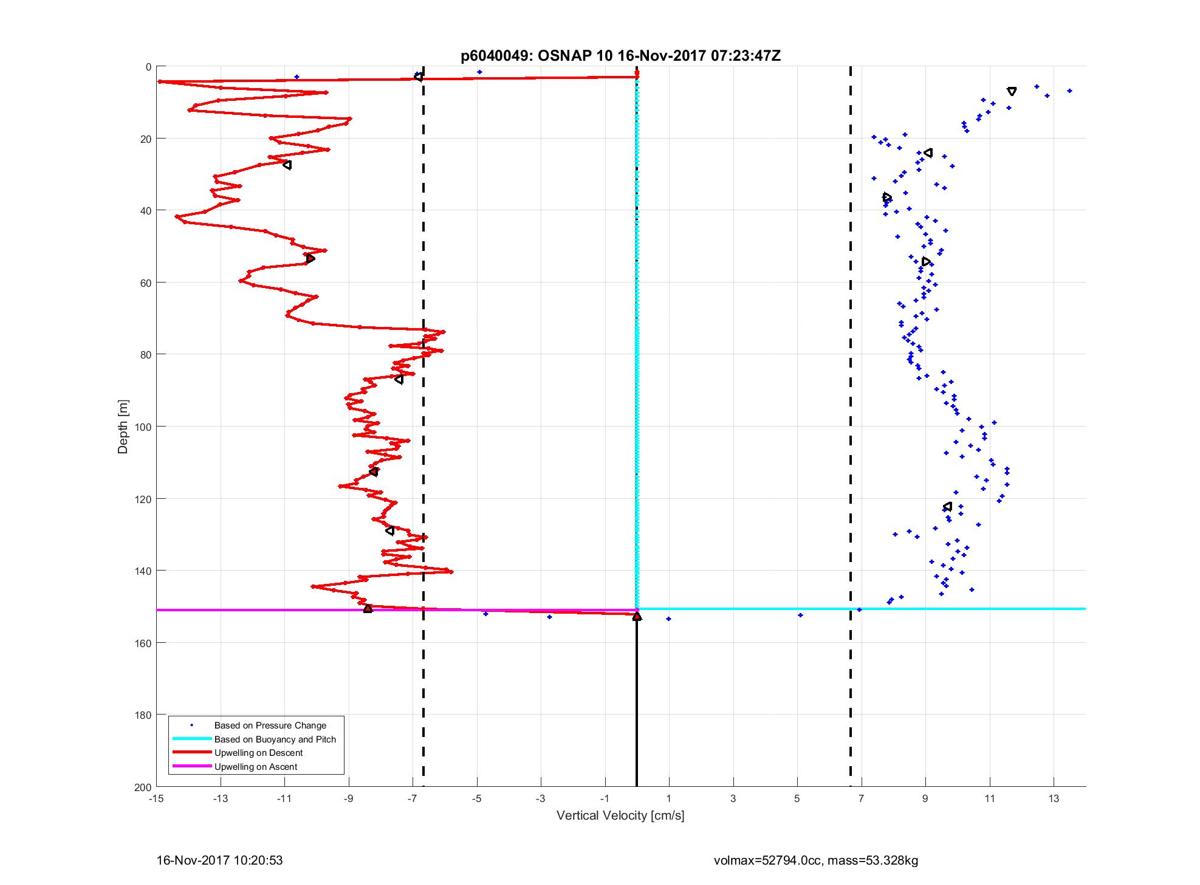Click depth axis tick label 200
This screenshot has width=1200, height=885.
[x=142, y=787]
